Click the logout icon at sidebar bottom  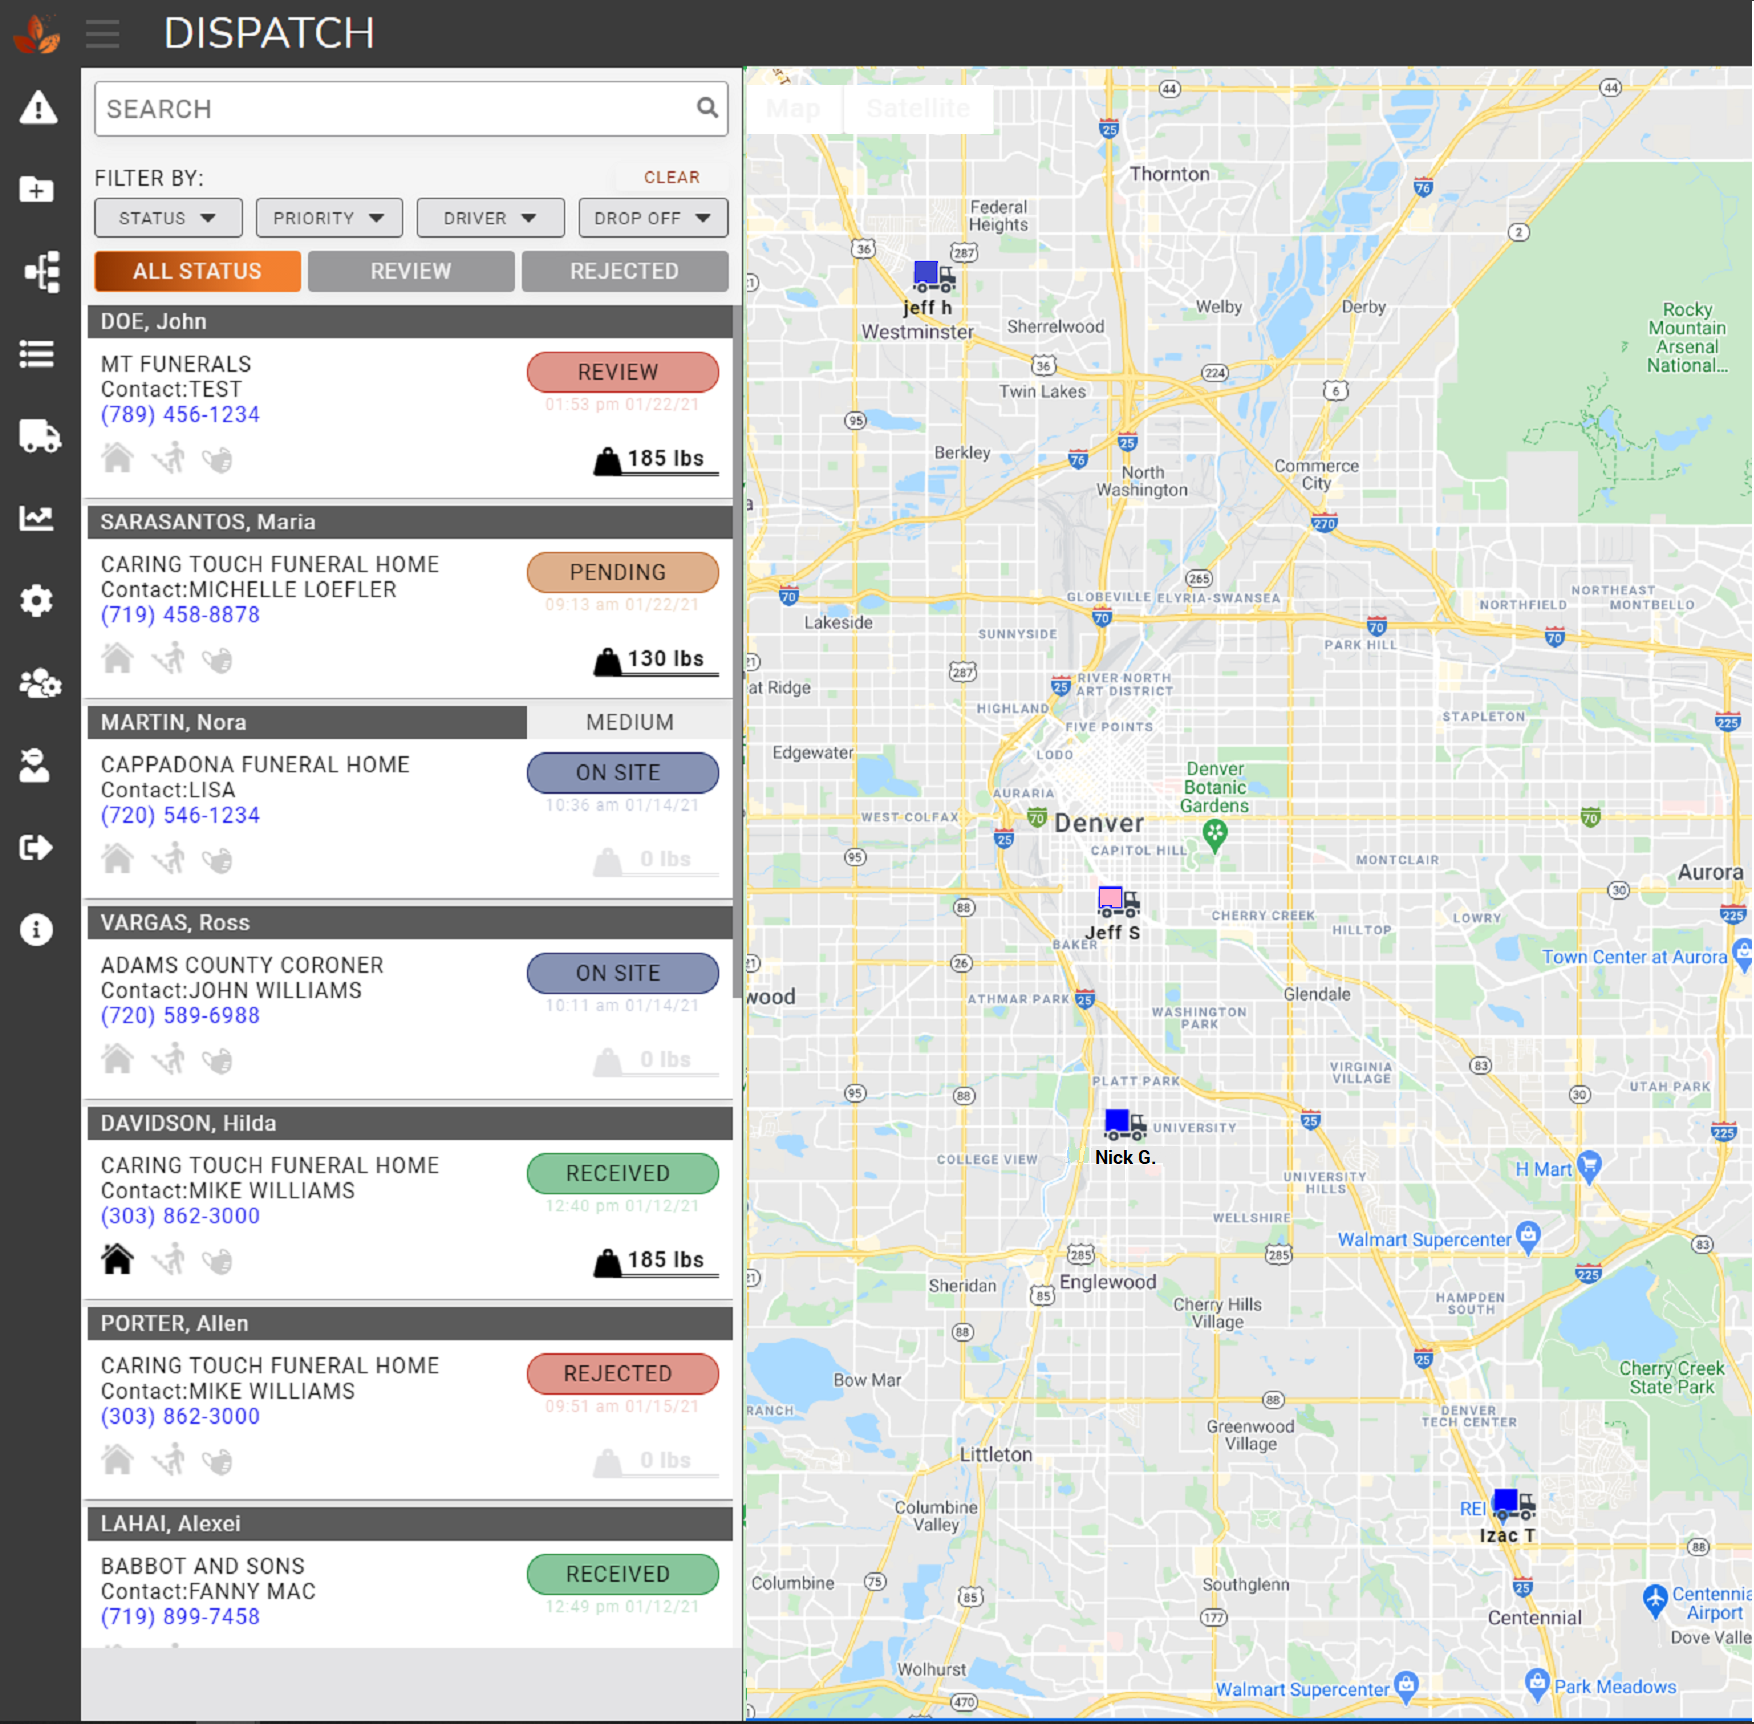tap(36, 848)
